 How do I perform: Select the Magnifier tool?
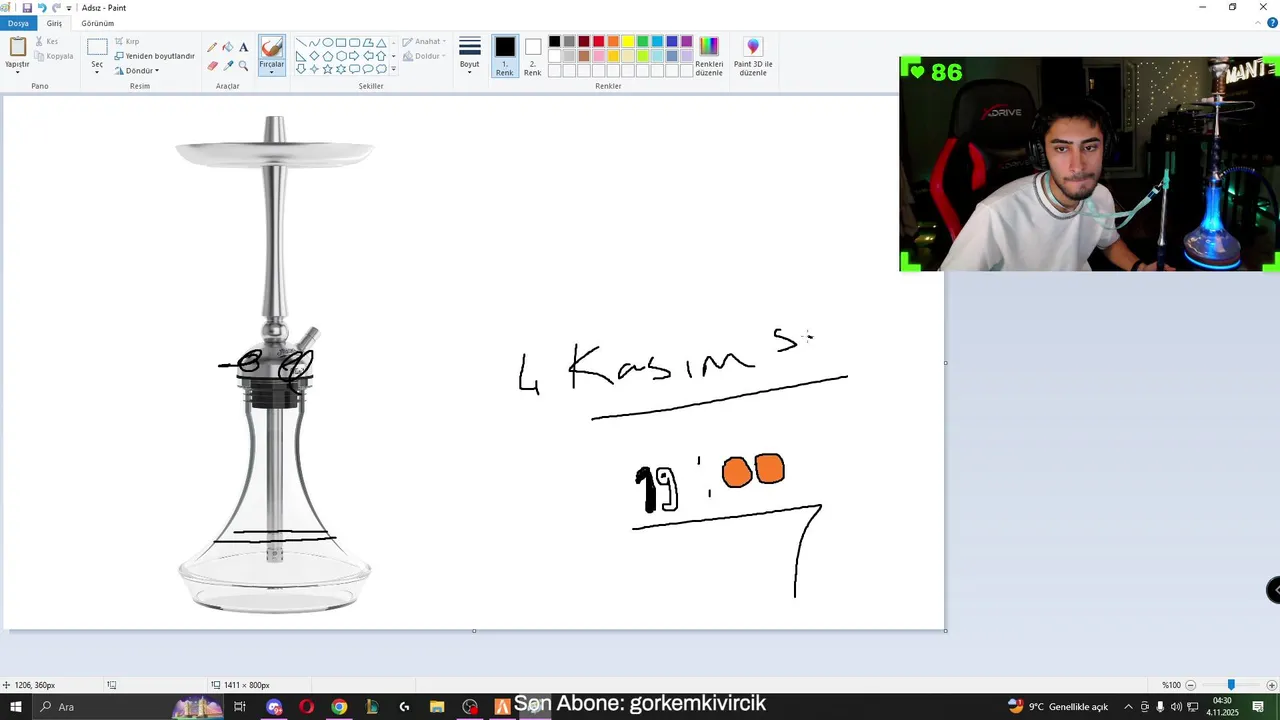pos(243,66)
